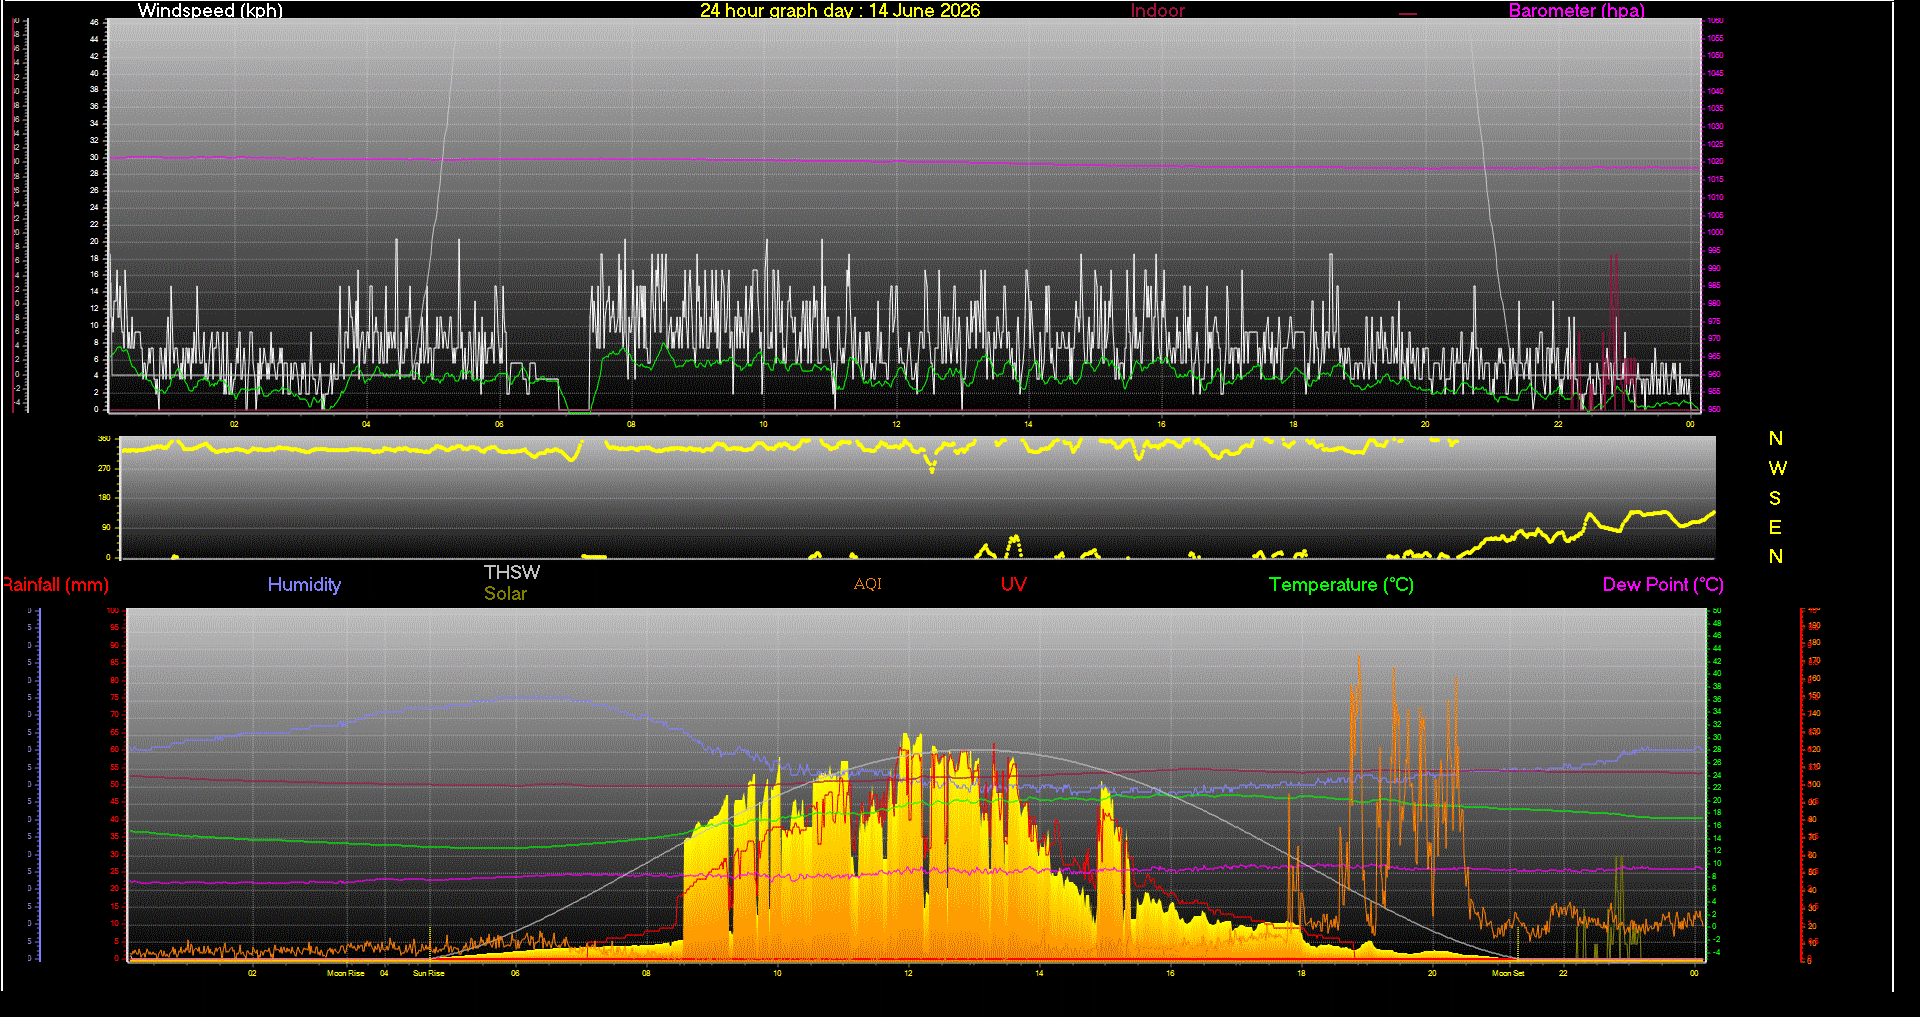Select the Solar legend label
Screen dimensions: 1920x1017
(505, 593)
